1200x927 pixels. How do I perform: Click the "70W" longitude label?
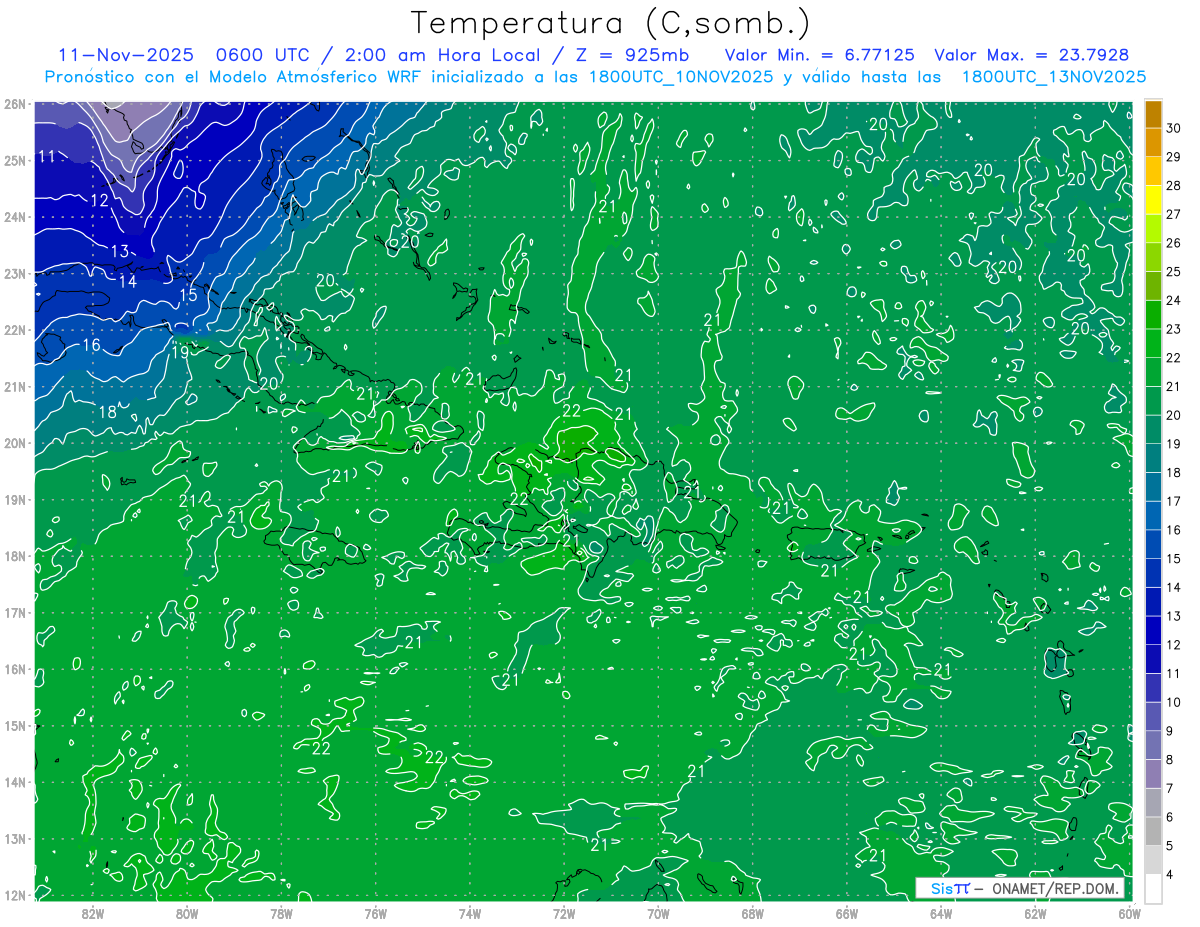click(658, 912)
